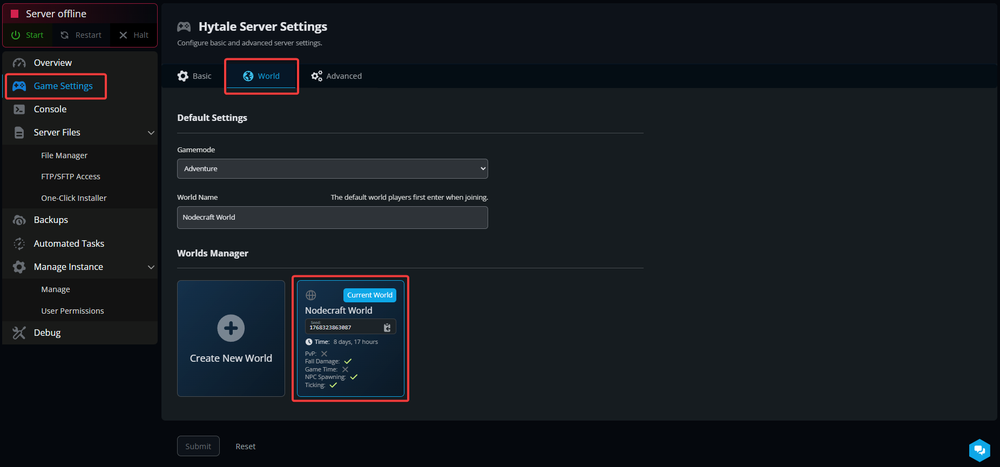Click the Create New World card
The image size is (1000, 467).
tap(231, 339)
